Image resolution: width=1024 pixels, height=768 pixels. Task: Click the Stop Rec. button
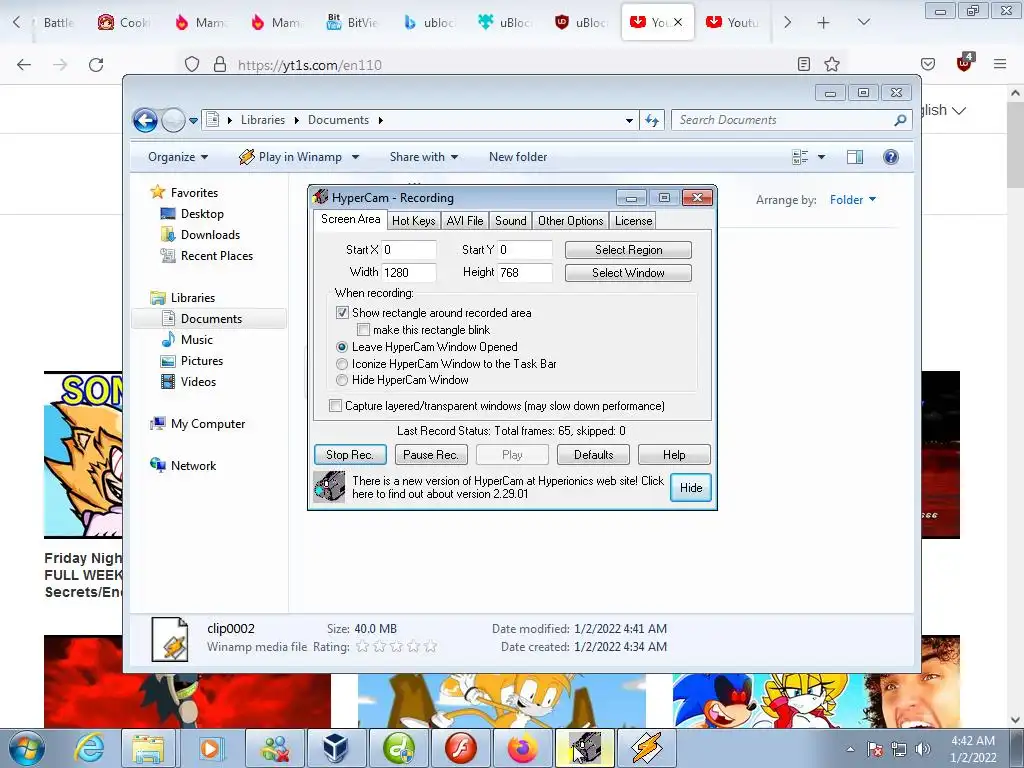point(350,455)
